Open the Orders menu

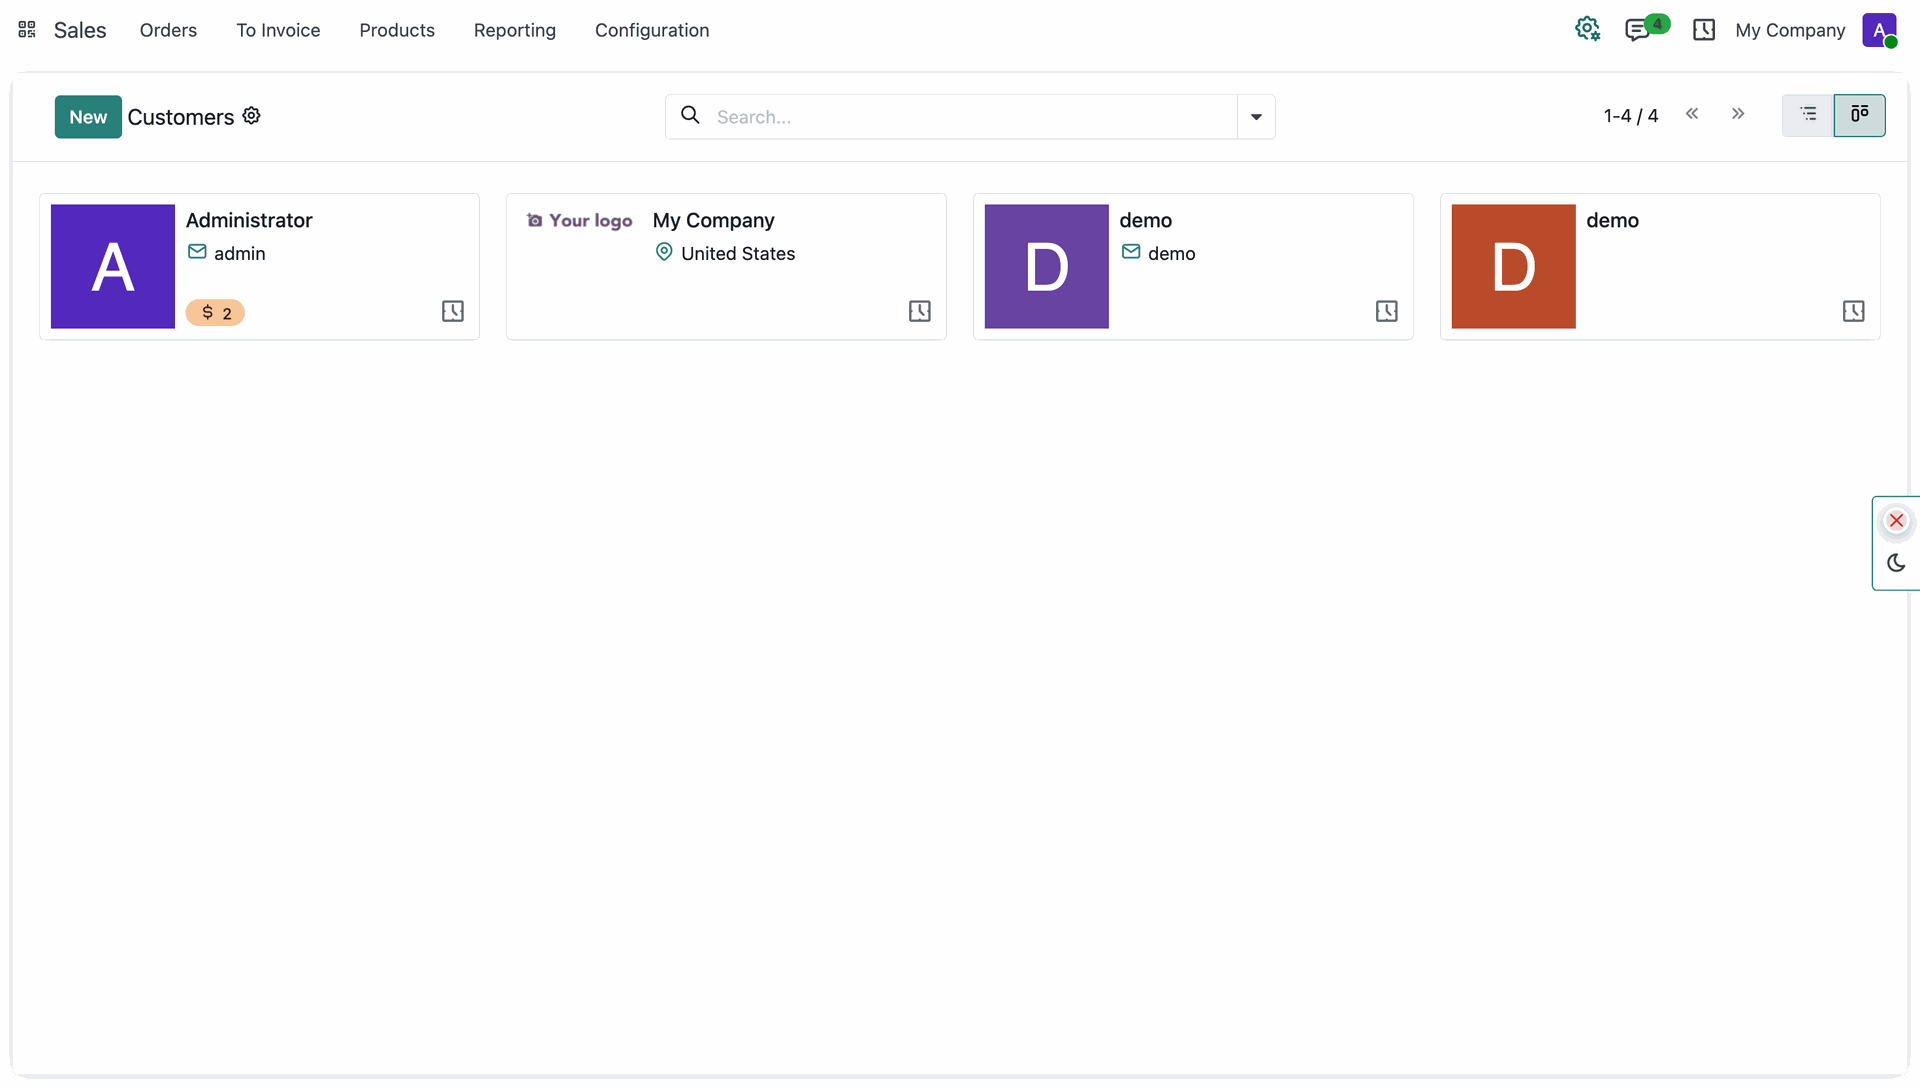(168, 30)
